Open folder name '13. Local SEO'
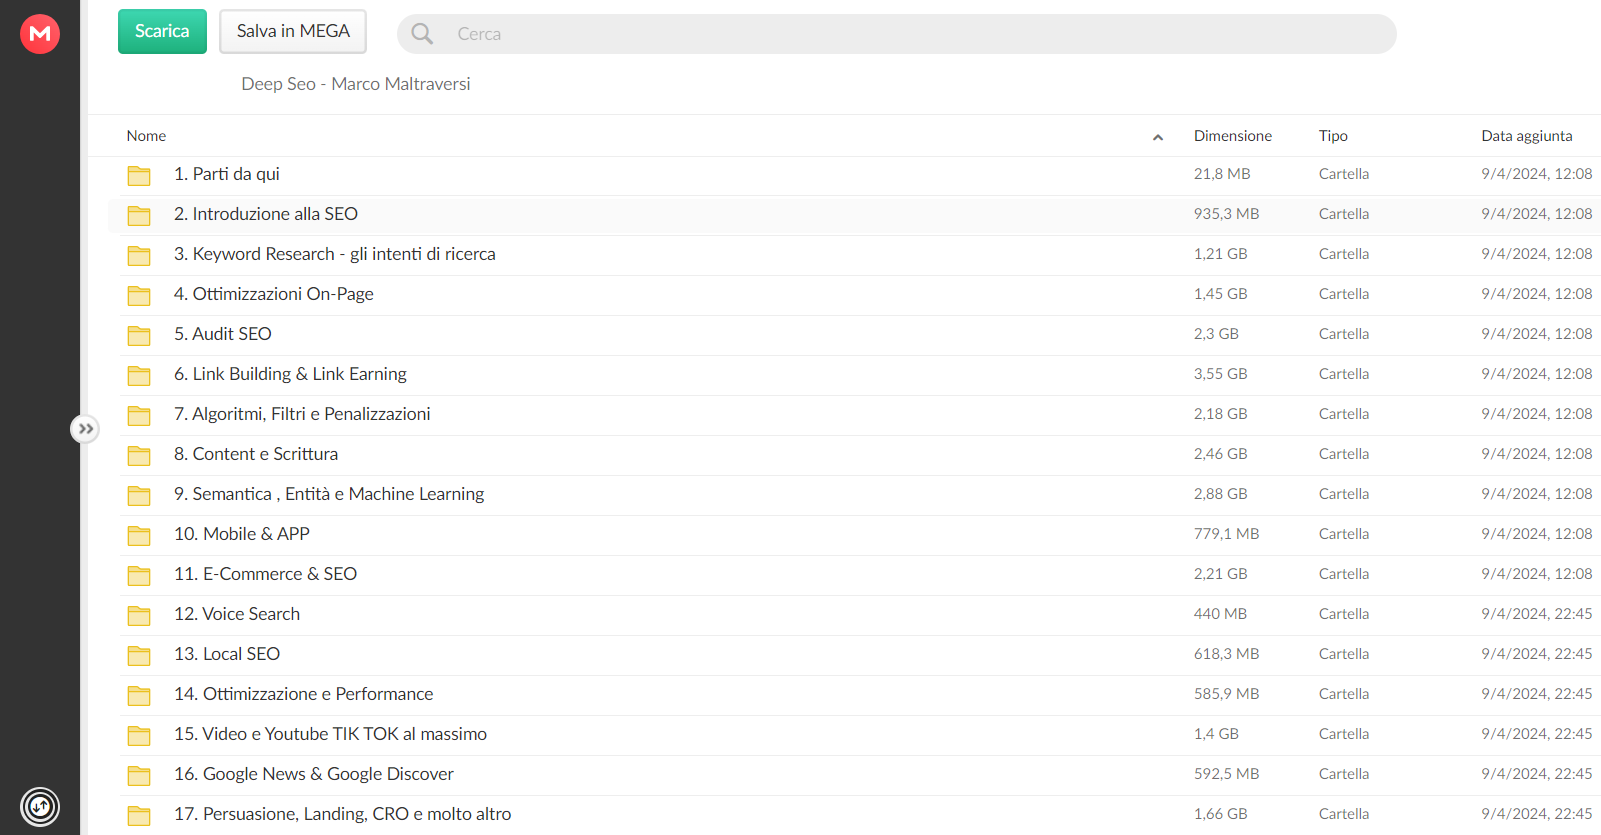This screenshot has height=835, width=1601. tap(227, 654)
